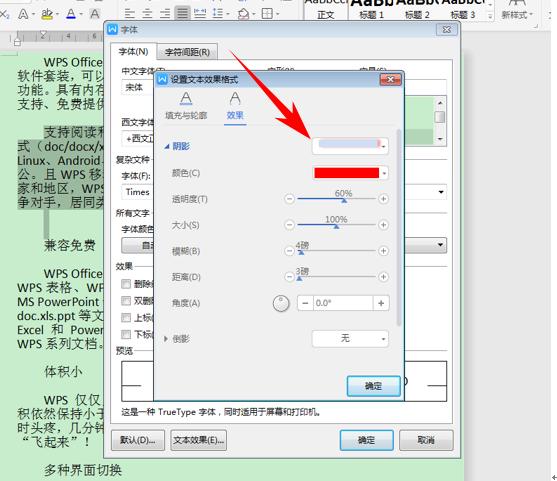The height and width of the screenshot is (481, 557).
Task: Apply the yellow text highlight tool
Action: 47,14
